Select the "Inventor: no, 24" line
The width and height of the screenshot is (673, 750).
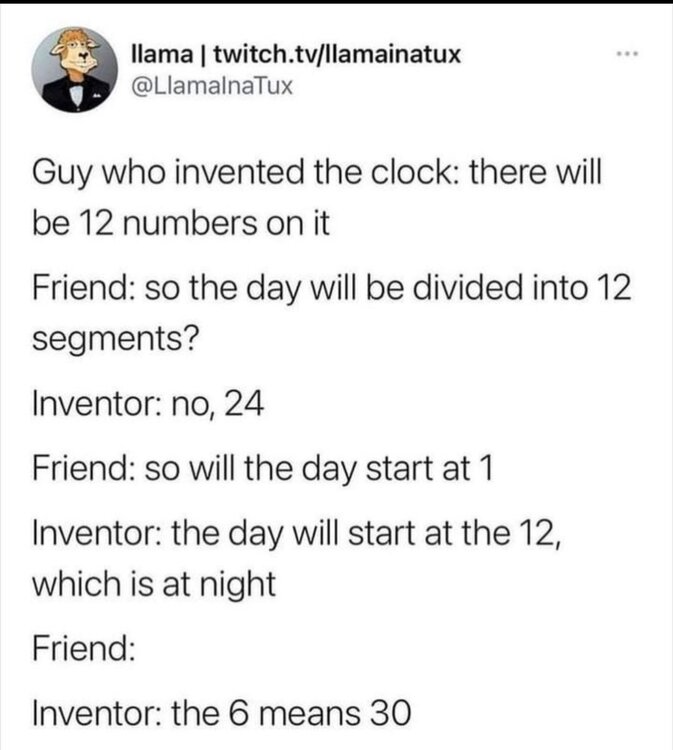[147, 404]
